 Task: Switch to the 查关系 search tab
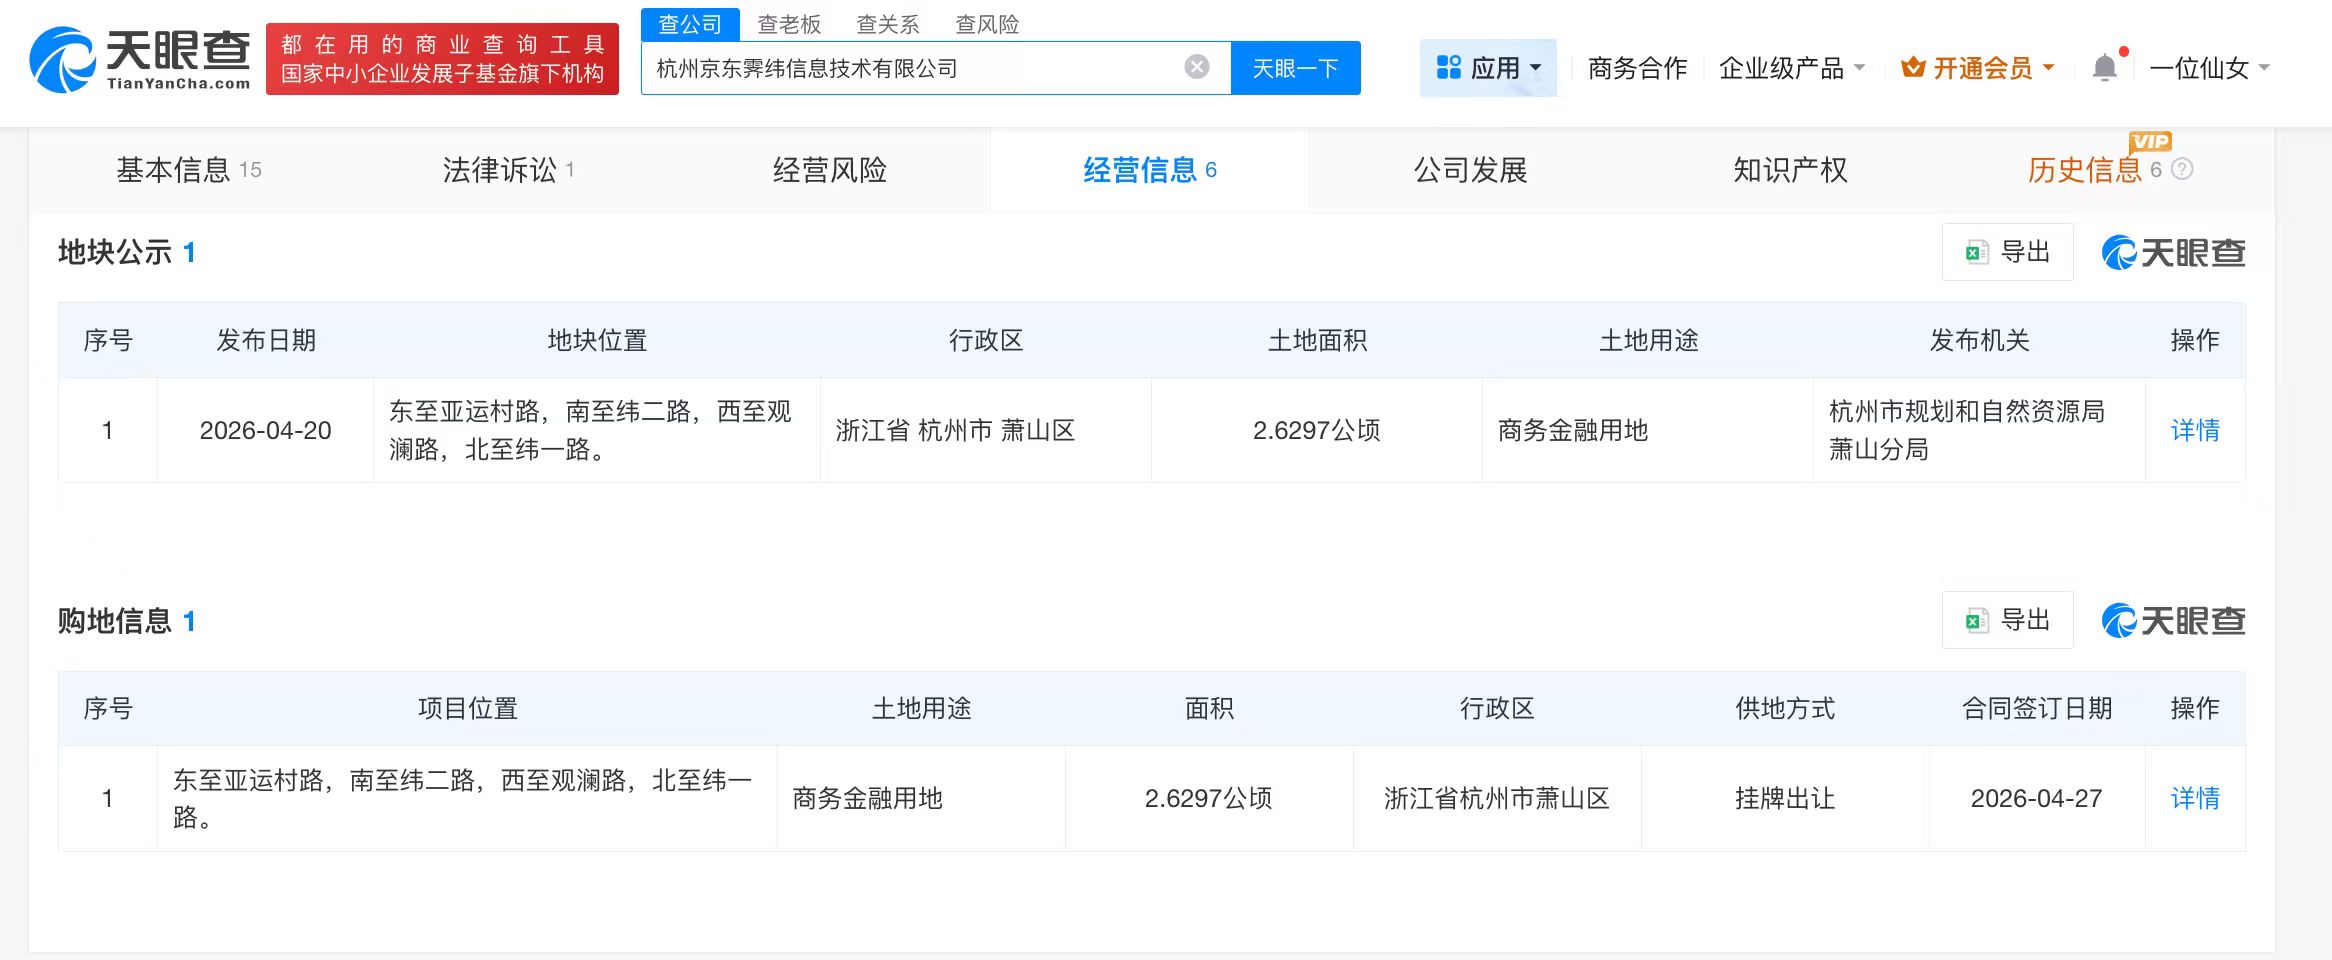(x=888, y=24)
